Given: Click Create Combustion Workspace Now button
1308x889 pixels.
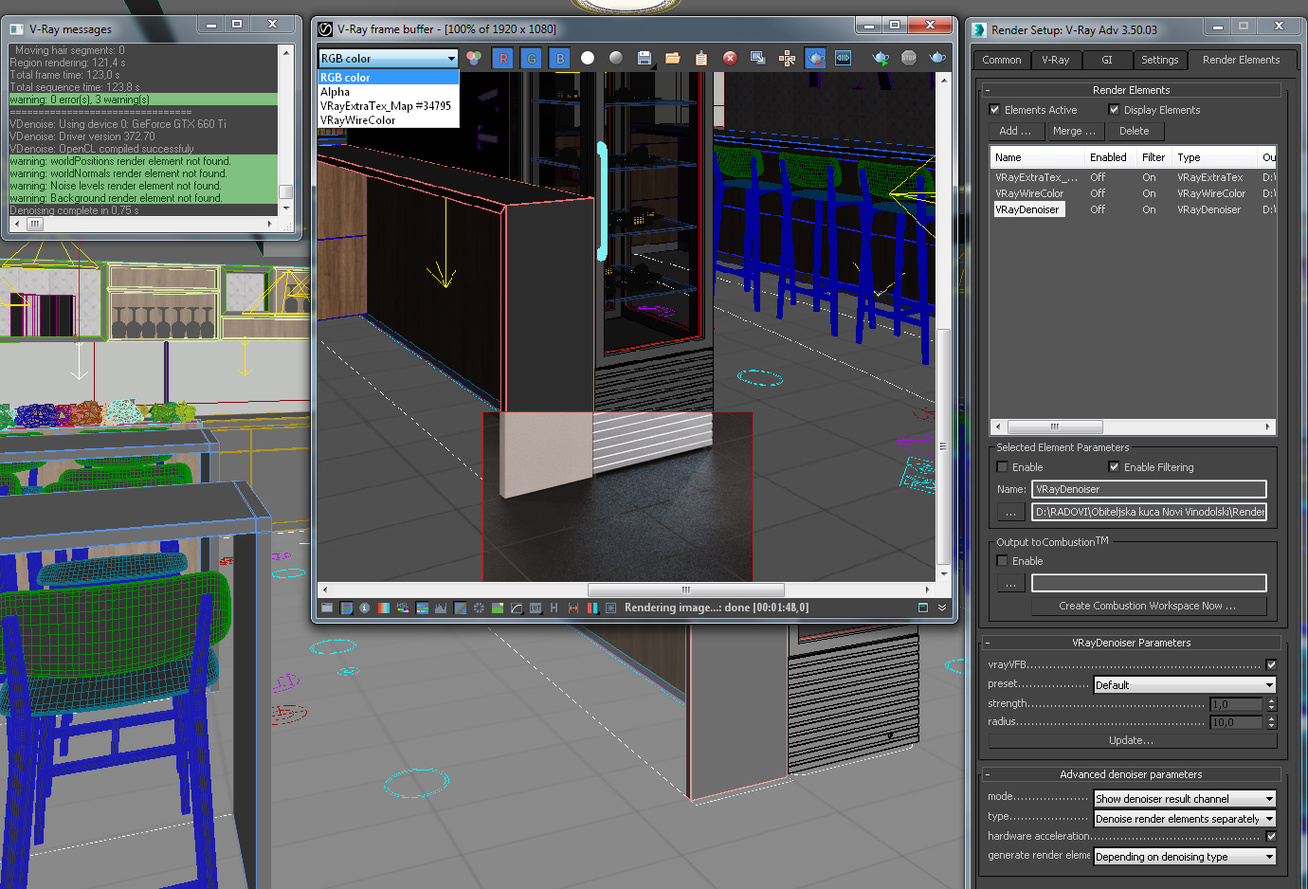Looking at the screenshot, I should tap(1148, 606).
